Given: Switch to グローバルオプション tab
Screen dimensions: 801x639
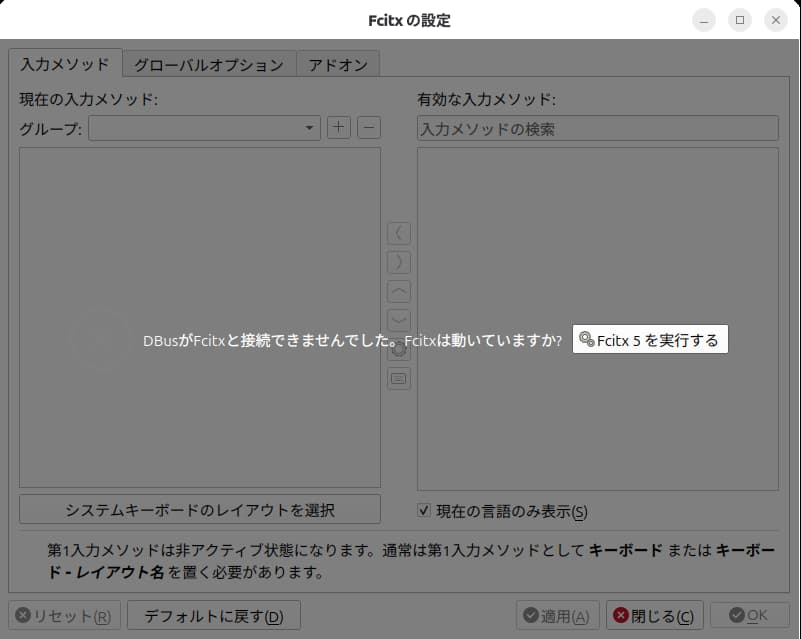Looking at the screenshot, I should click(x=209, y=65).
